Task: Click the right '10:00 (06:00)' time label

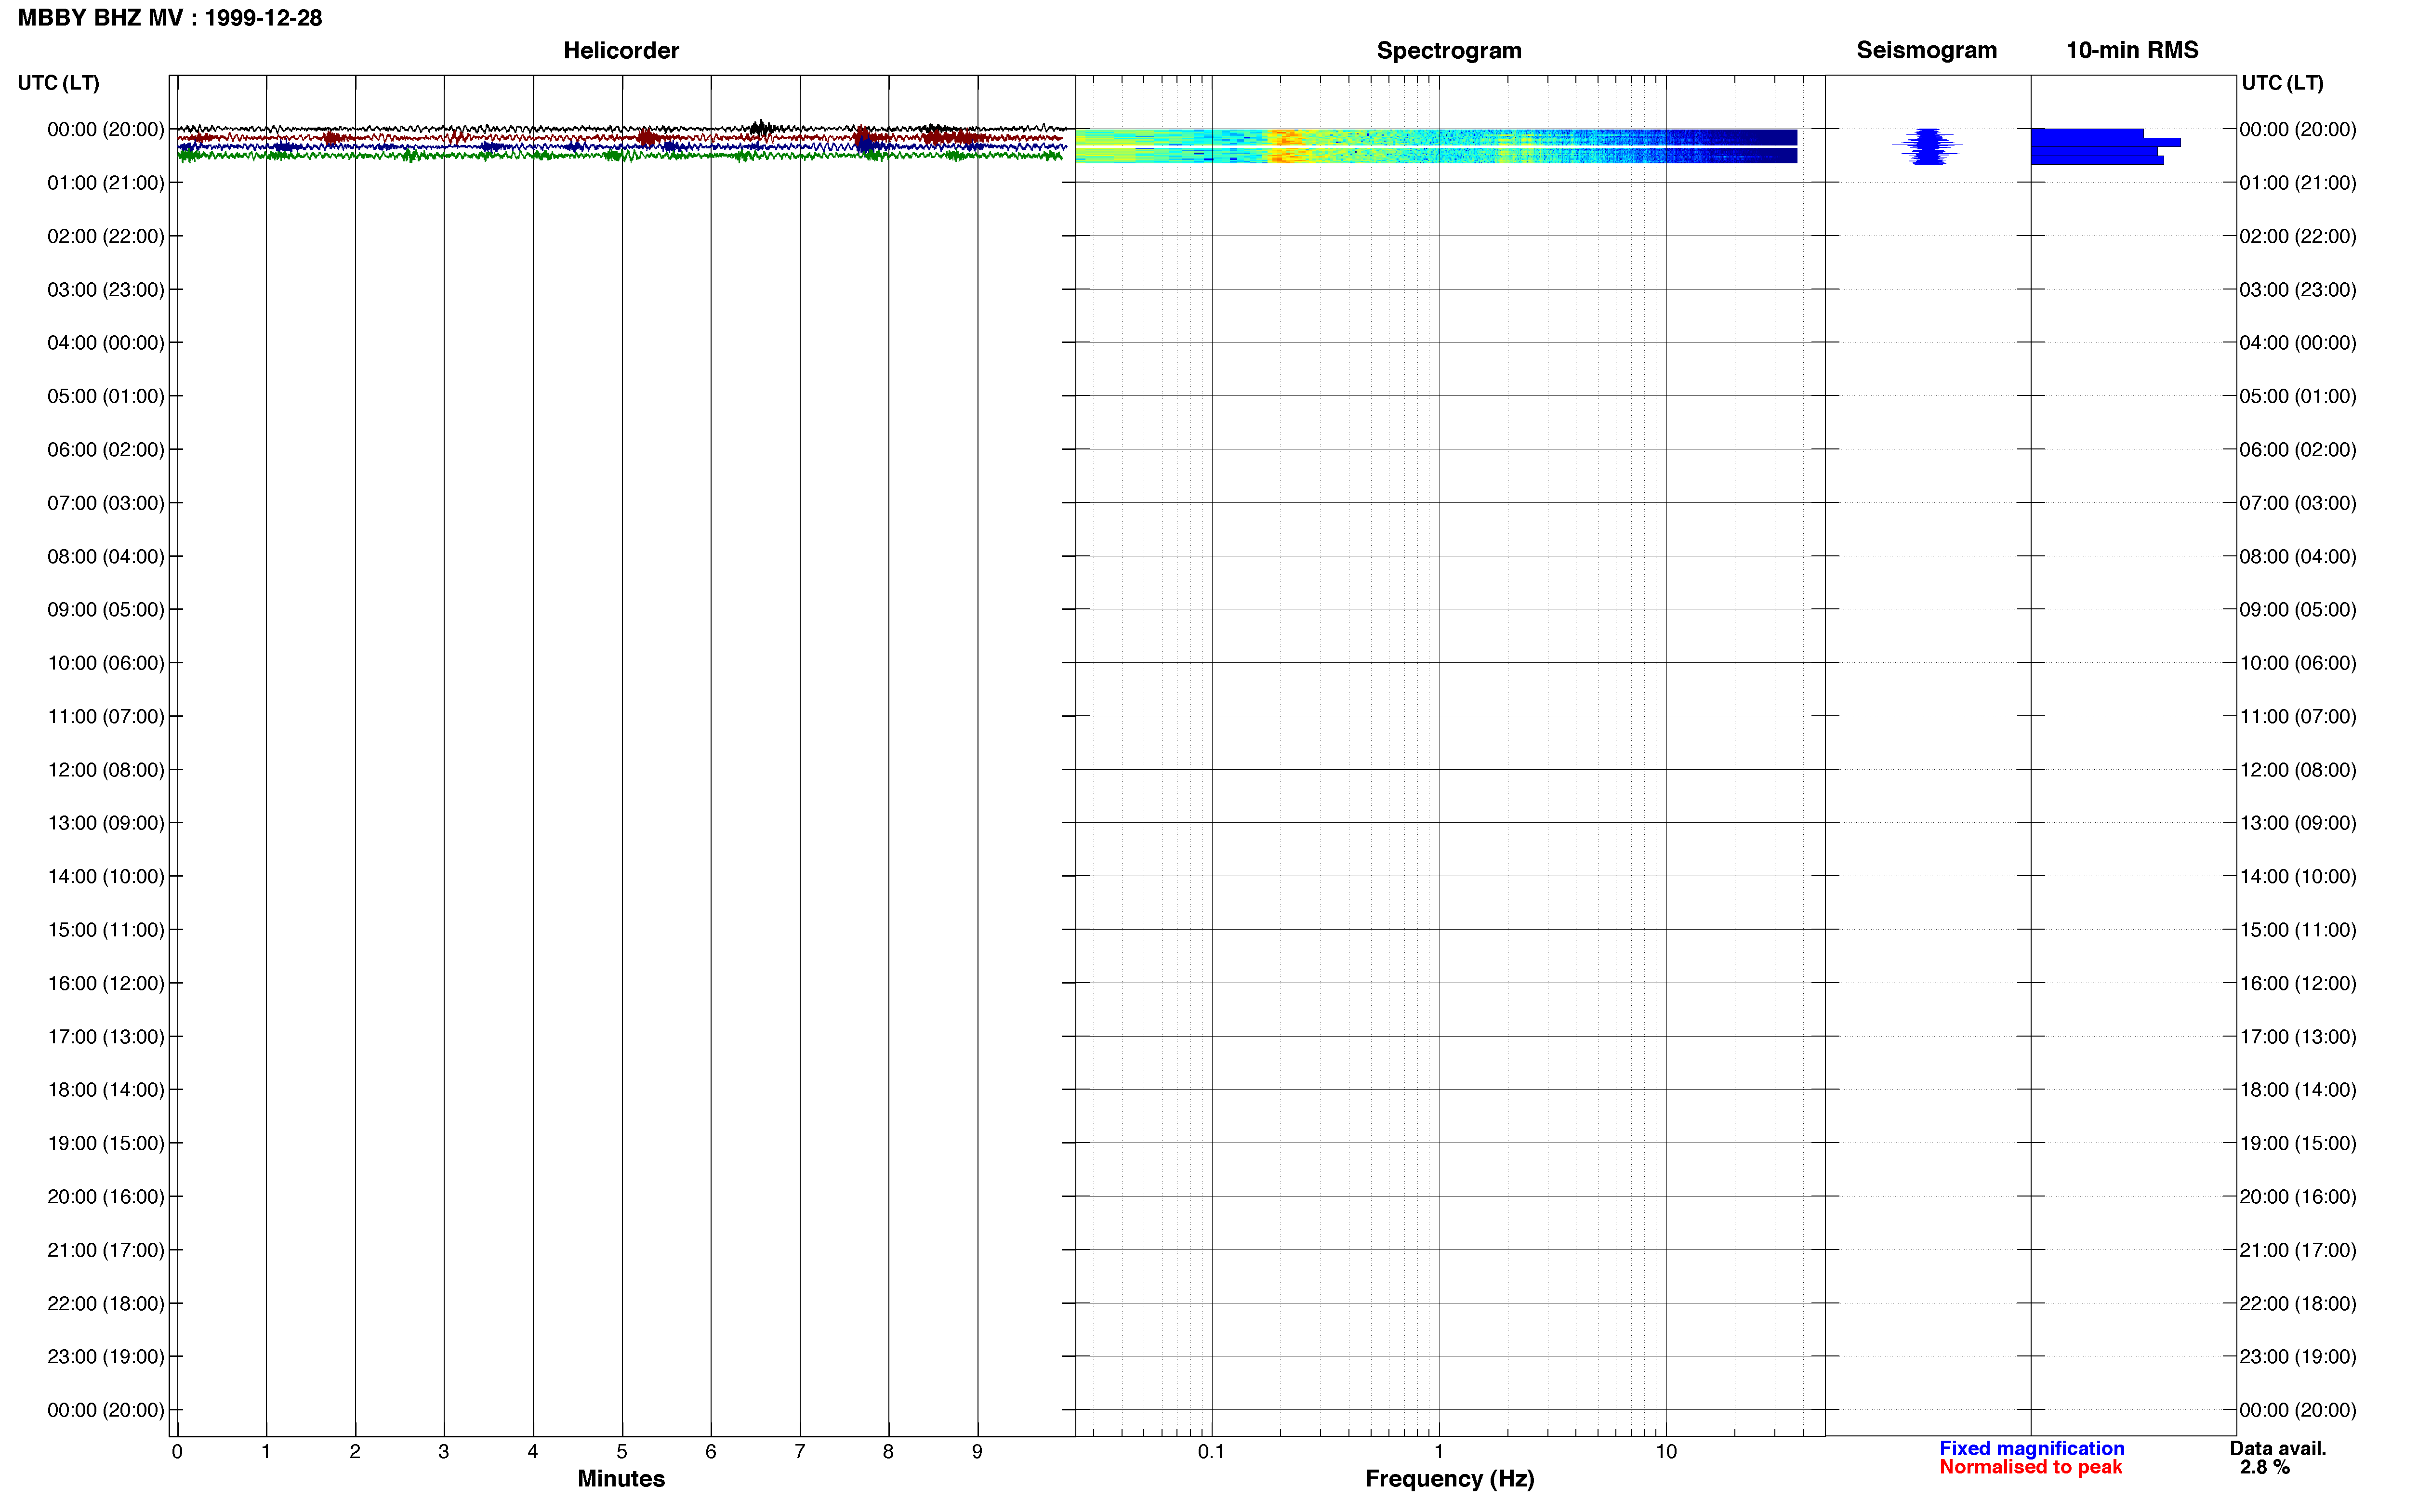Action: pyautogui.click(x=2298, y=663)
